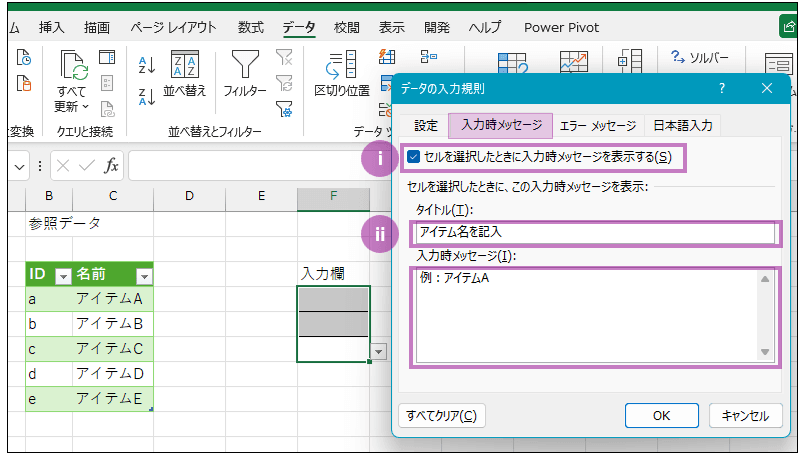Click Text to Columns (区切り位置) icon
This screenshot has width=798, height=454.
(342, 73)
